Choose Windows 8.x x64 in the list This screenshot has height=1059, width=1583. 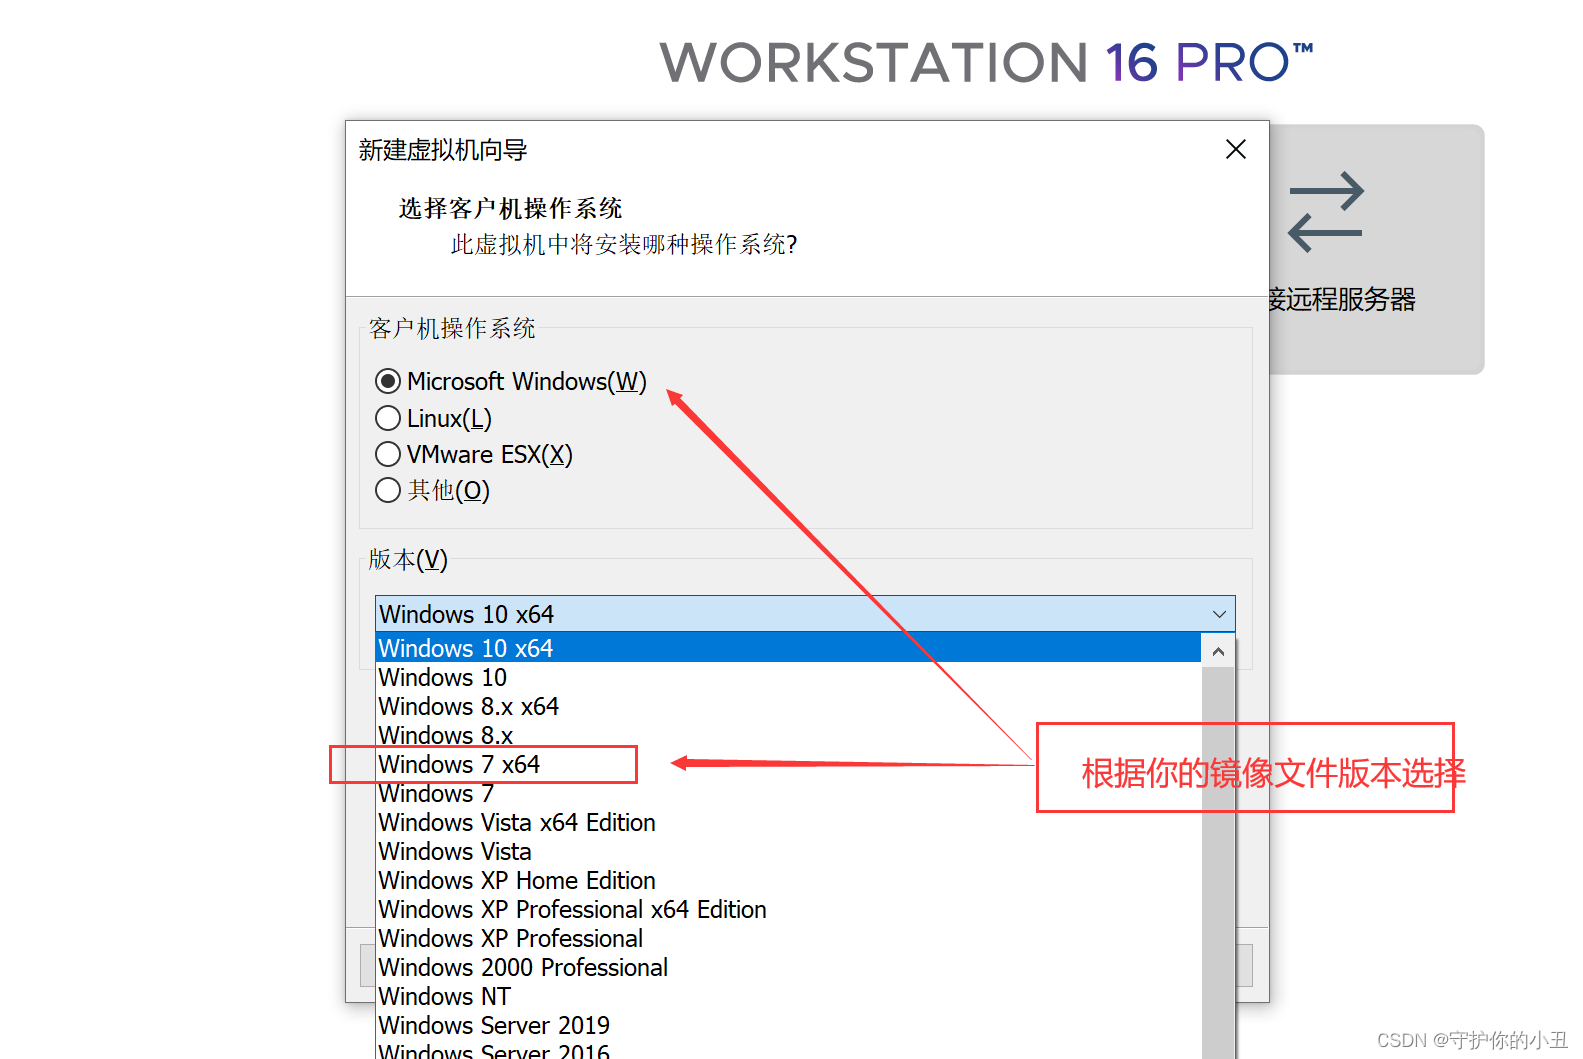click(x=788, y=706)
